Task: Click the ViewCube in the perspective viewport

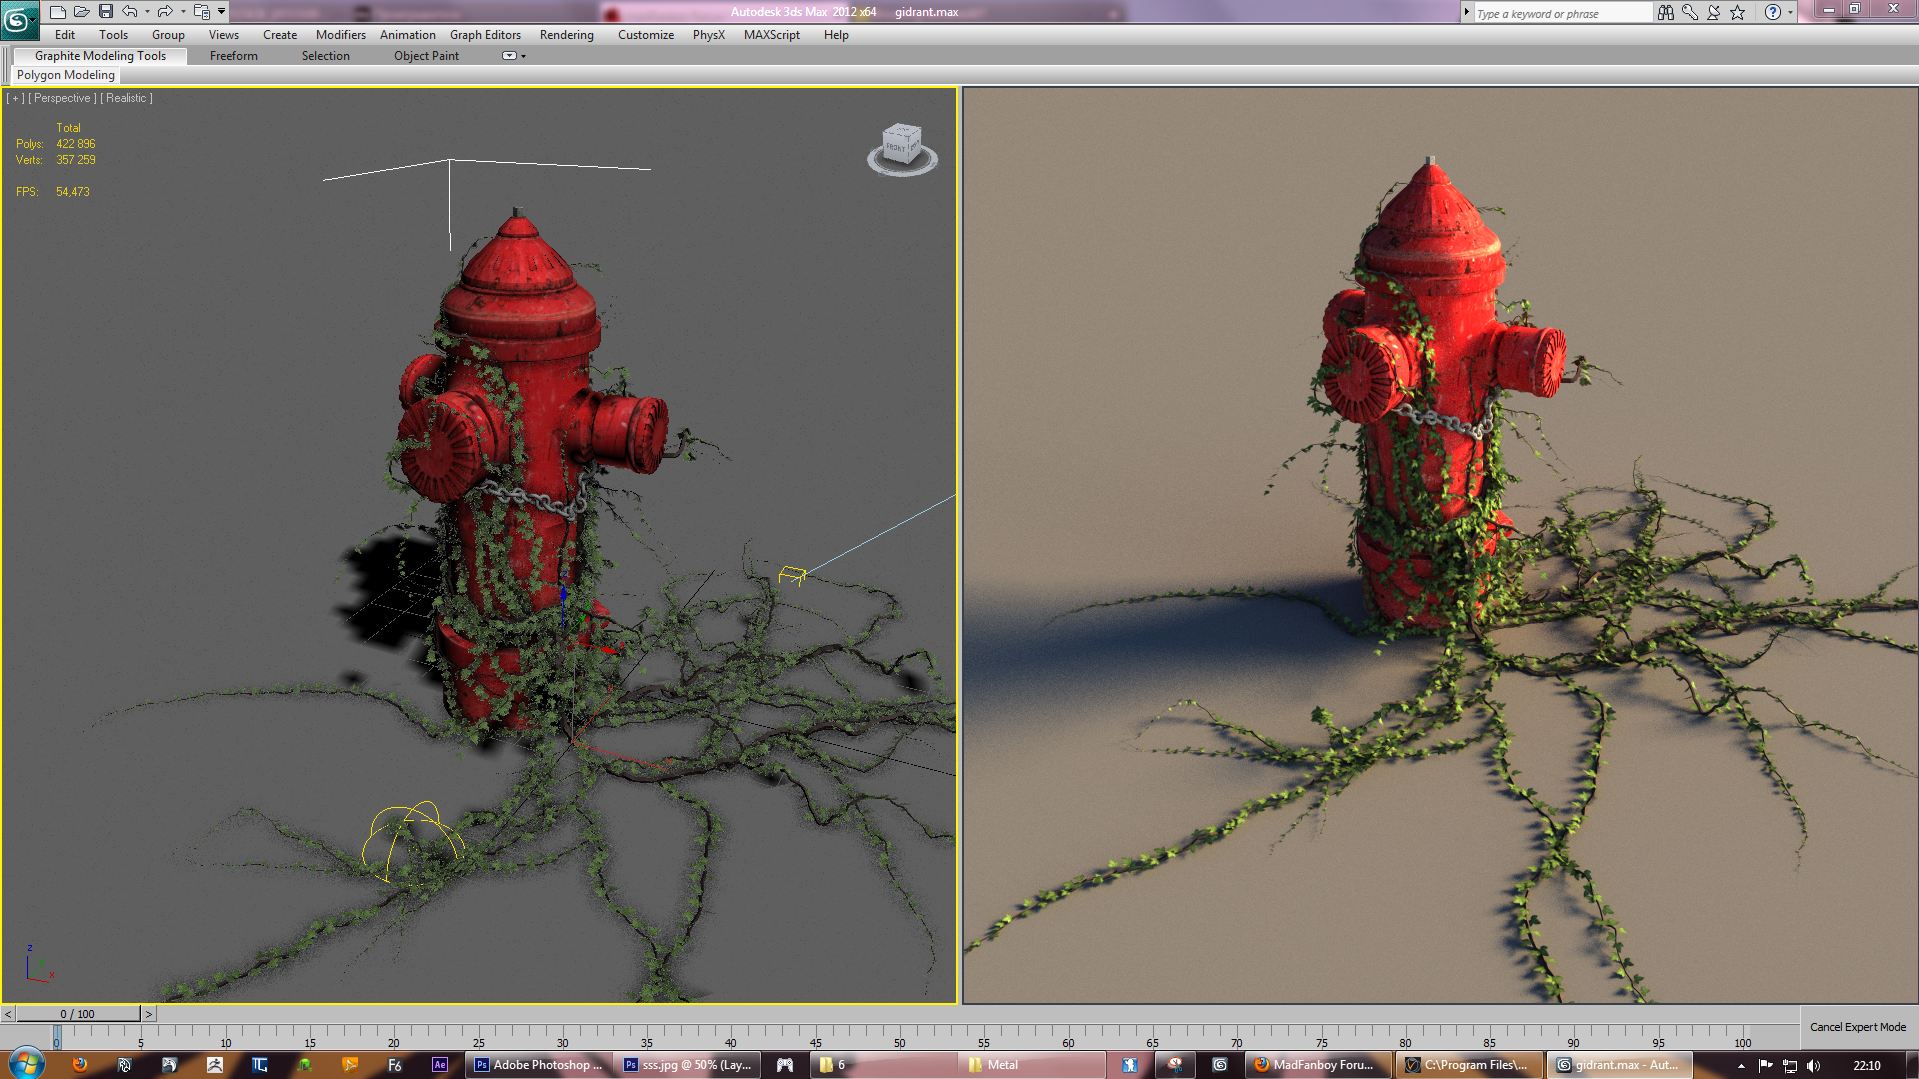Action: click(x=901, y=147)
